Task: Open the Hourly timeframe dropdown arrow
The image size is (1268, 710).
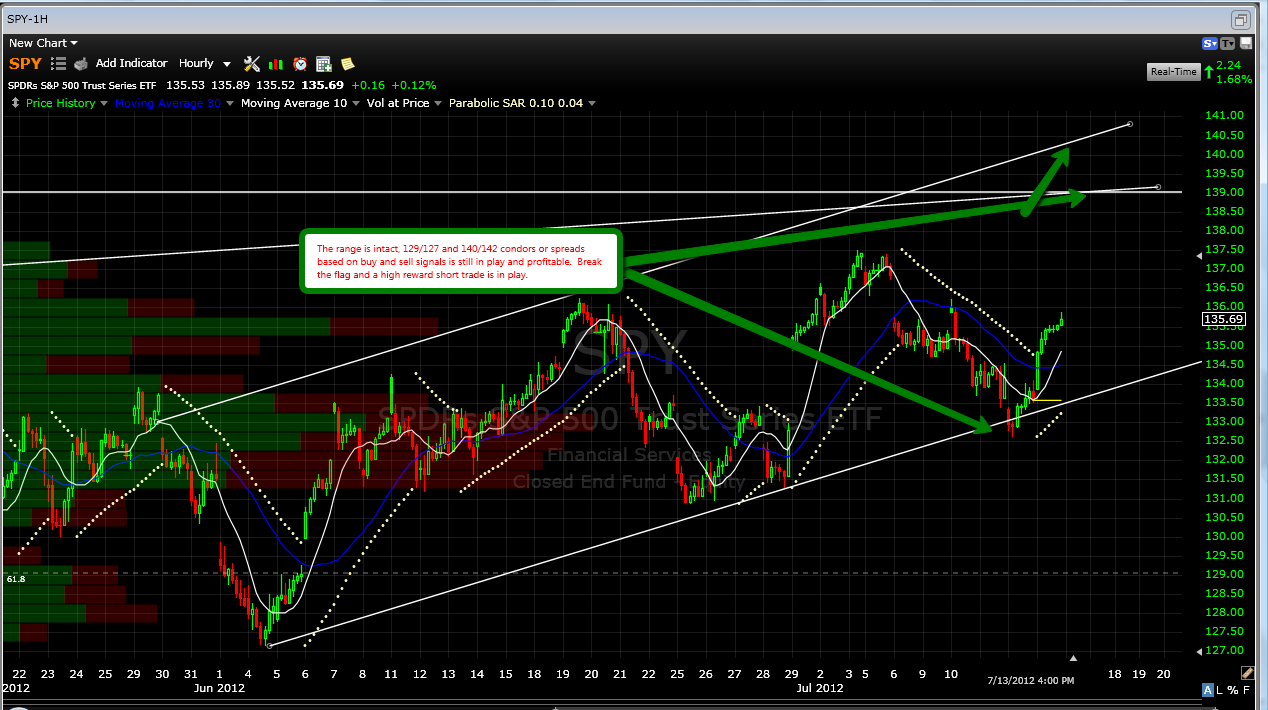Action: click(x=227, y=64)
